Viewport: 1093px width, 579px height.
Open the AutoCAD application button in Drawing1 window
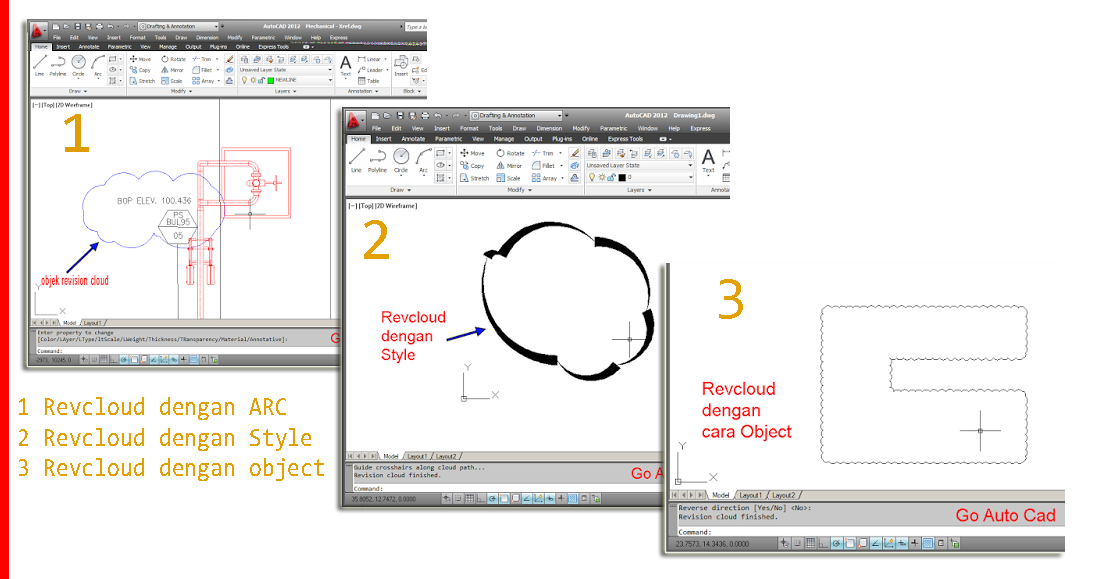[x=354, y=121]
